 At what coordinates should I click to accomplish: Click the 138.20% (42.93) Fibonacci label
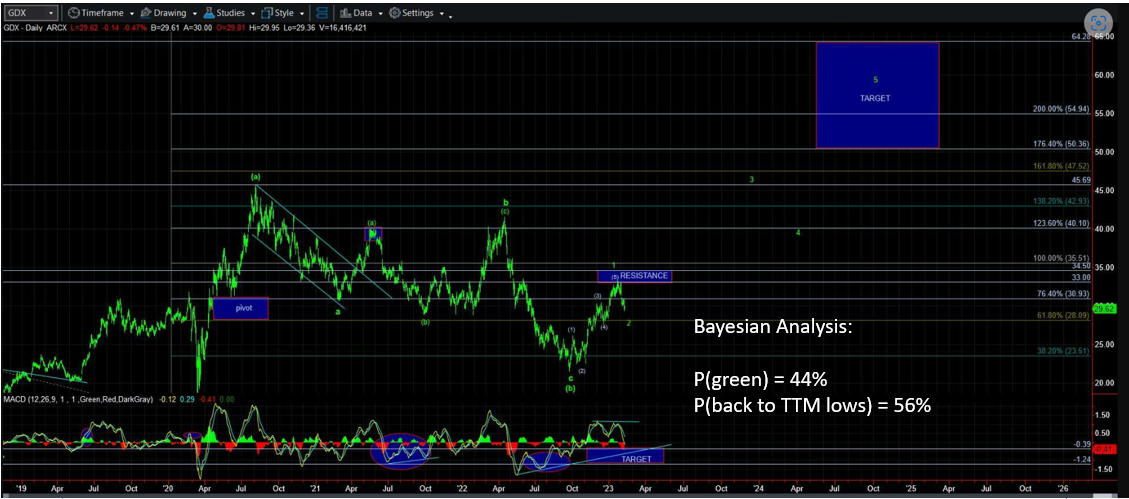[x=1060, y=201]
